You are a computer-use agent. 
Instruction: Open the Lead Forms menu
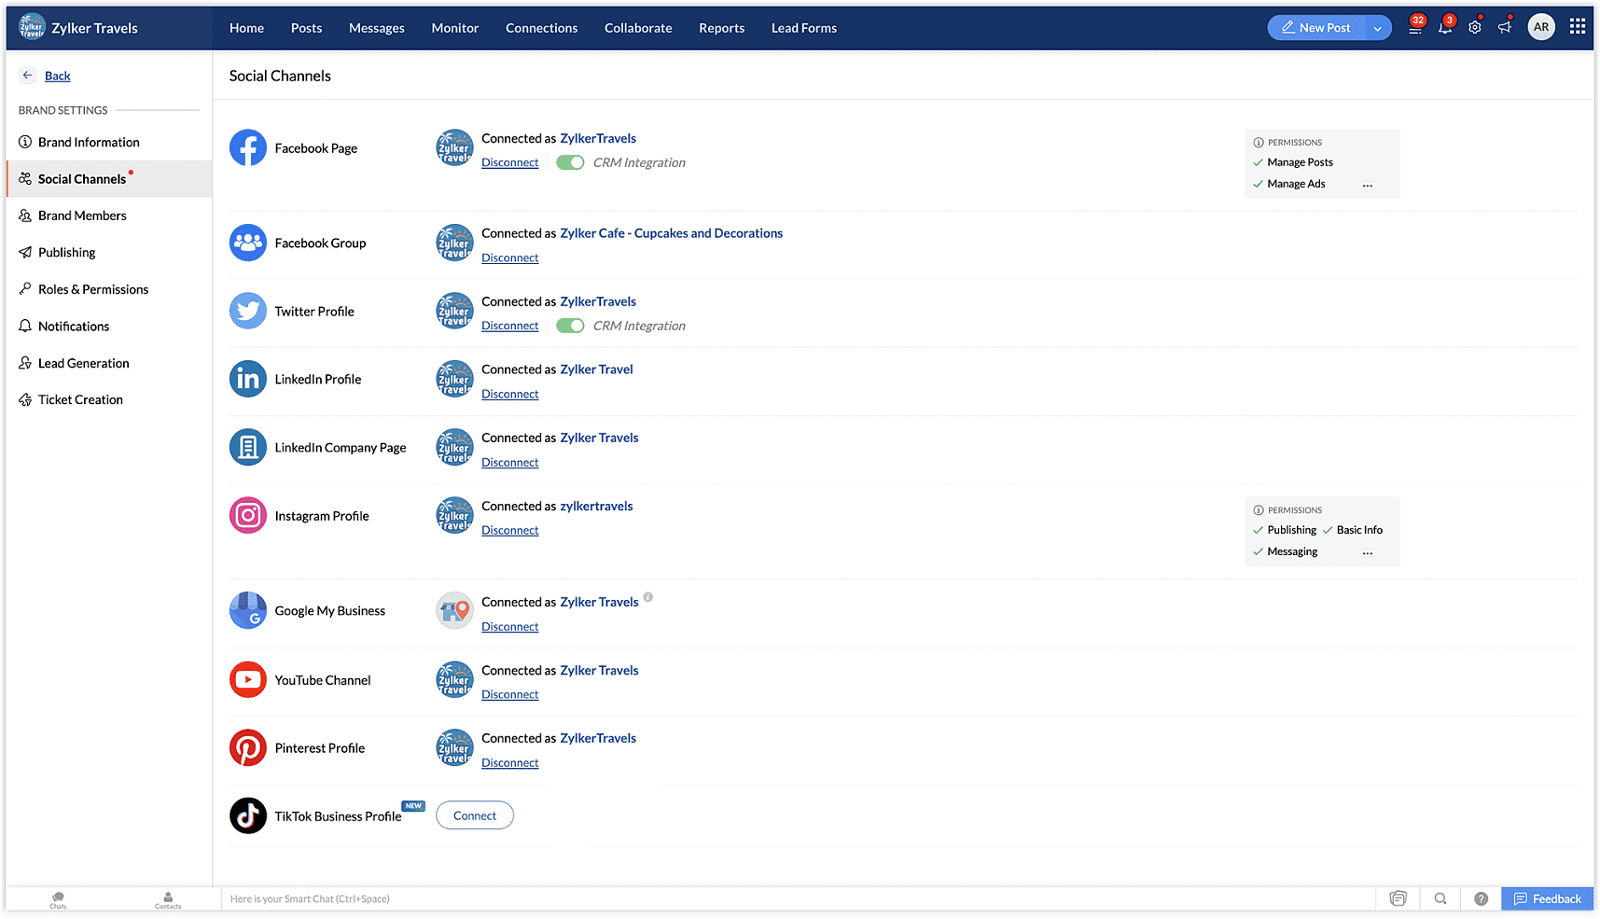coord(803,27)
